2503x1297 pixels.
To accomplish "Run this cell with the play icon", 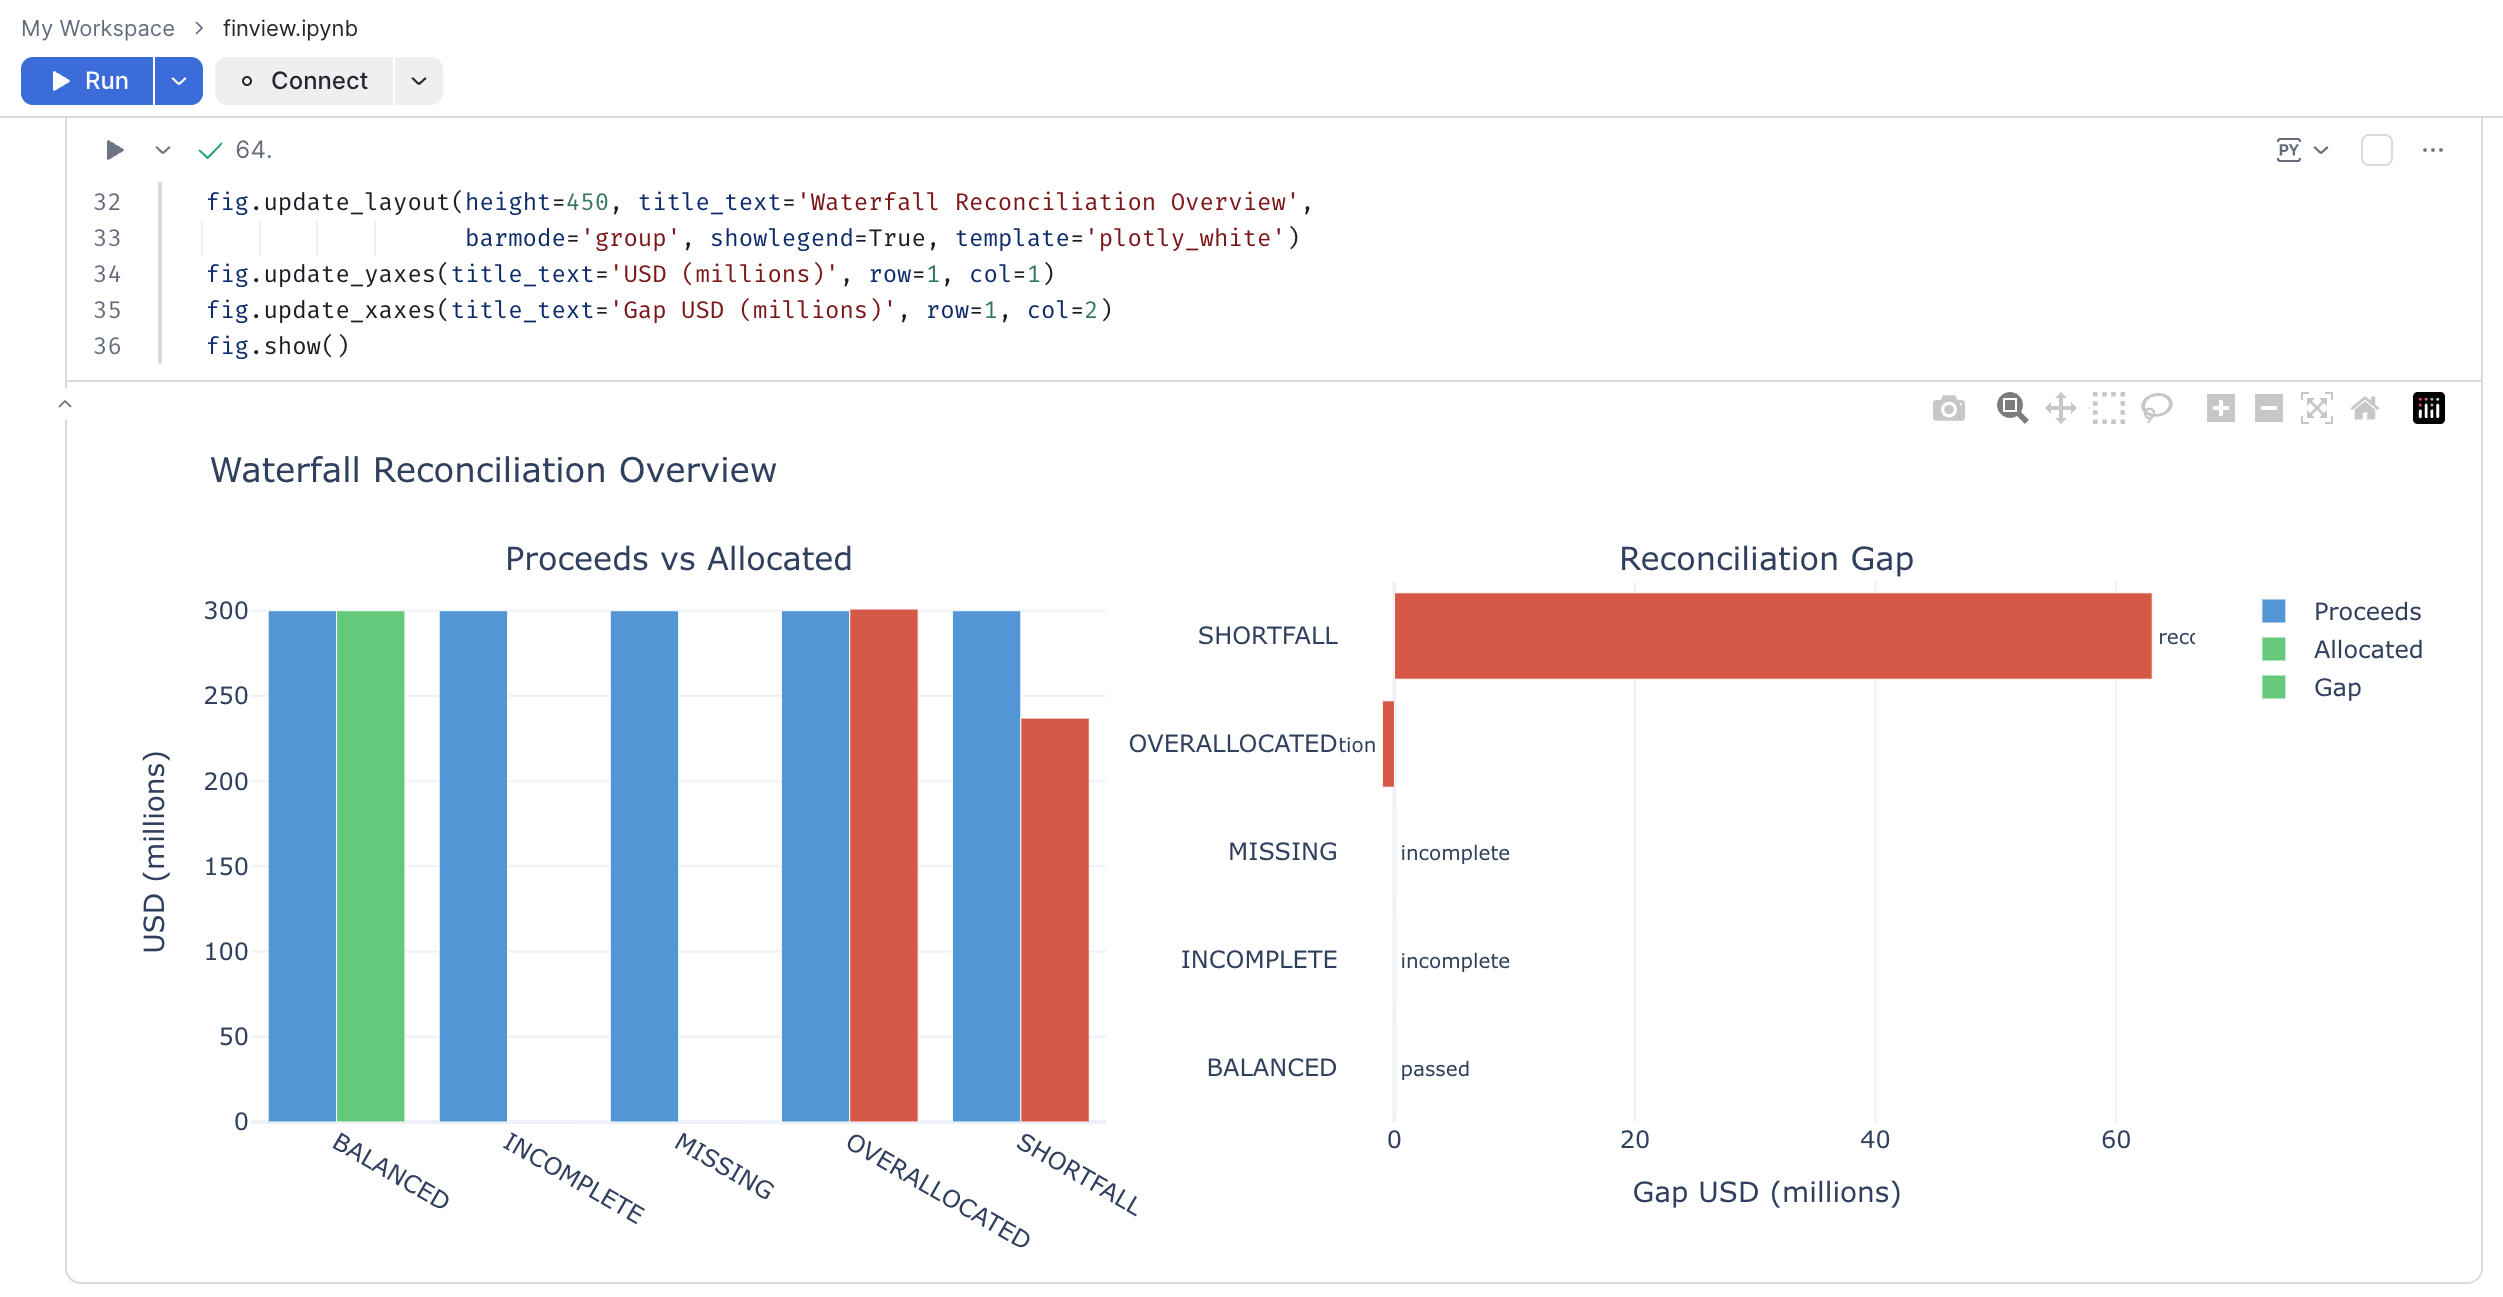I will pos(115,150).
